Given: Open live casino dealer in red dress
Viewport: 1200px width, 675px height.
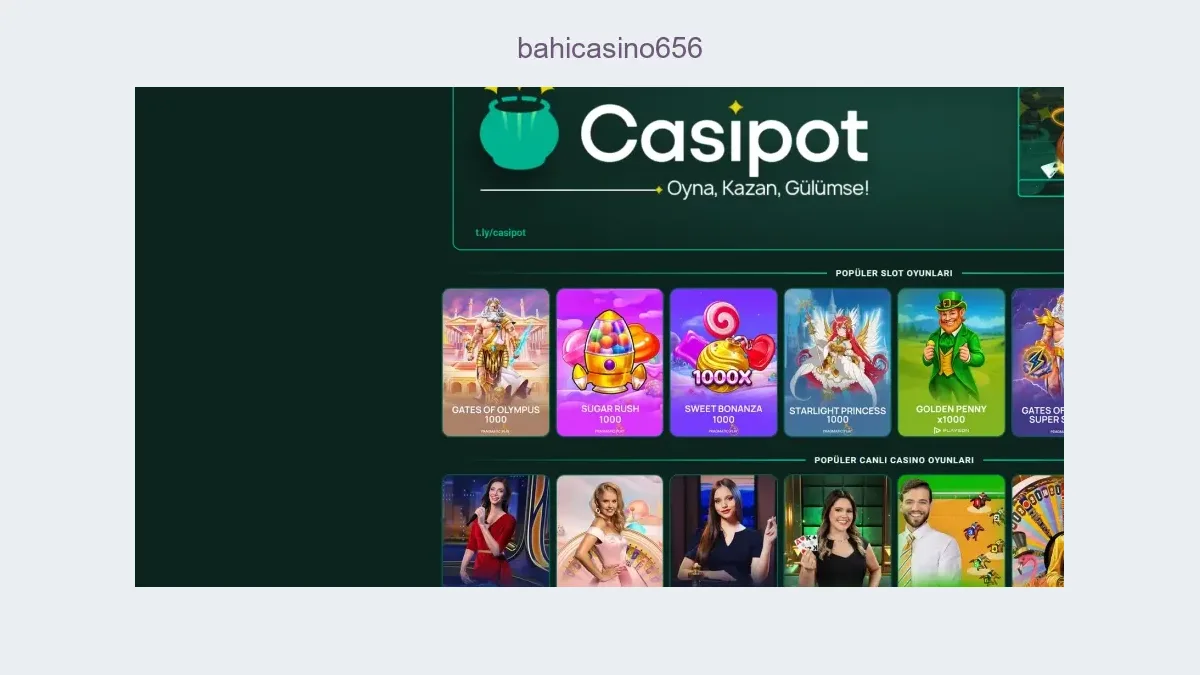Looking at the screenshot, I should click(x=496, y=530).
